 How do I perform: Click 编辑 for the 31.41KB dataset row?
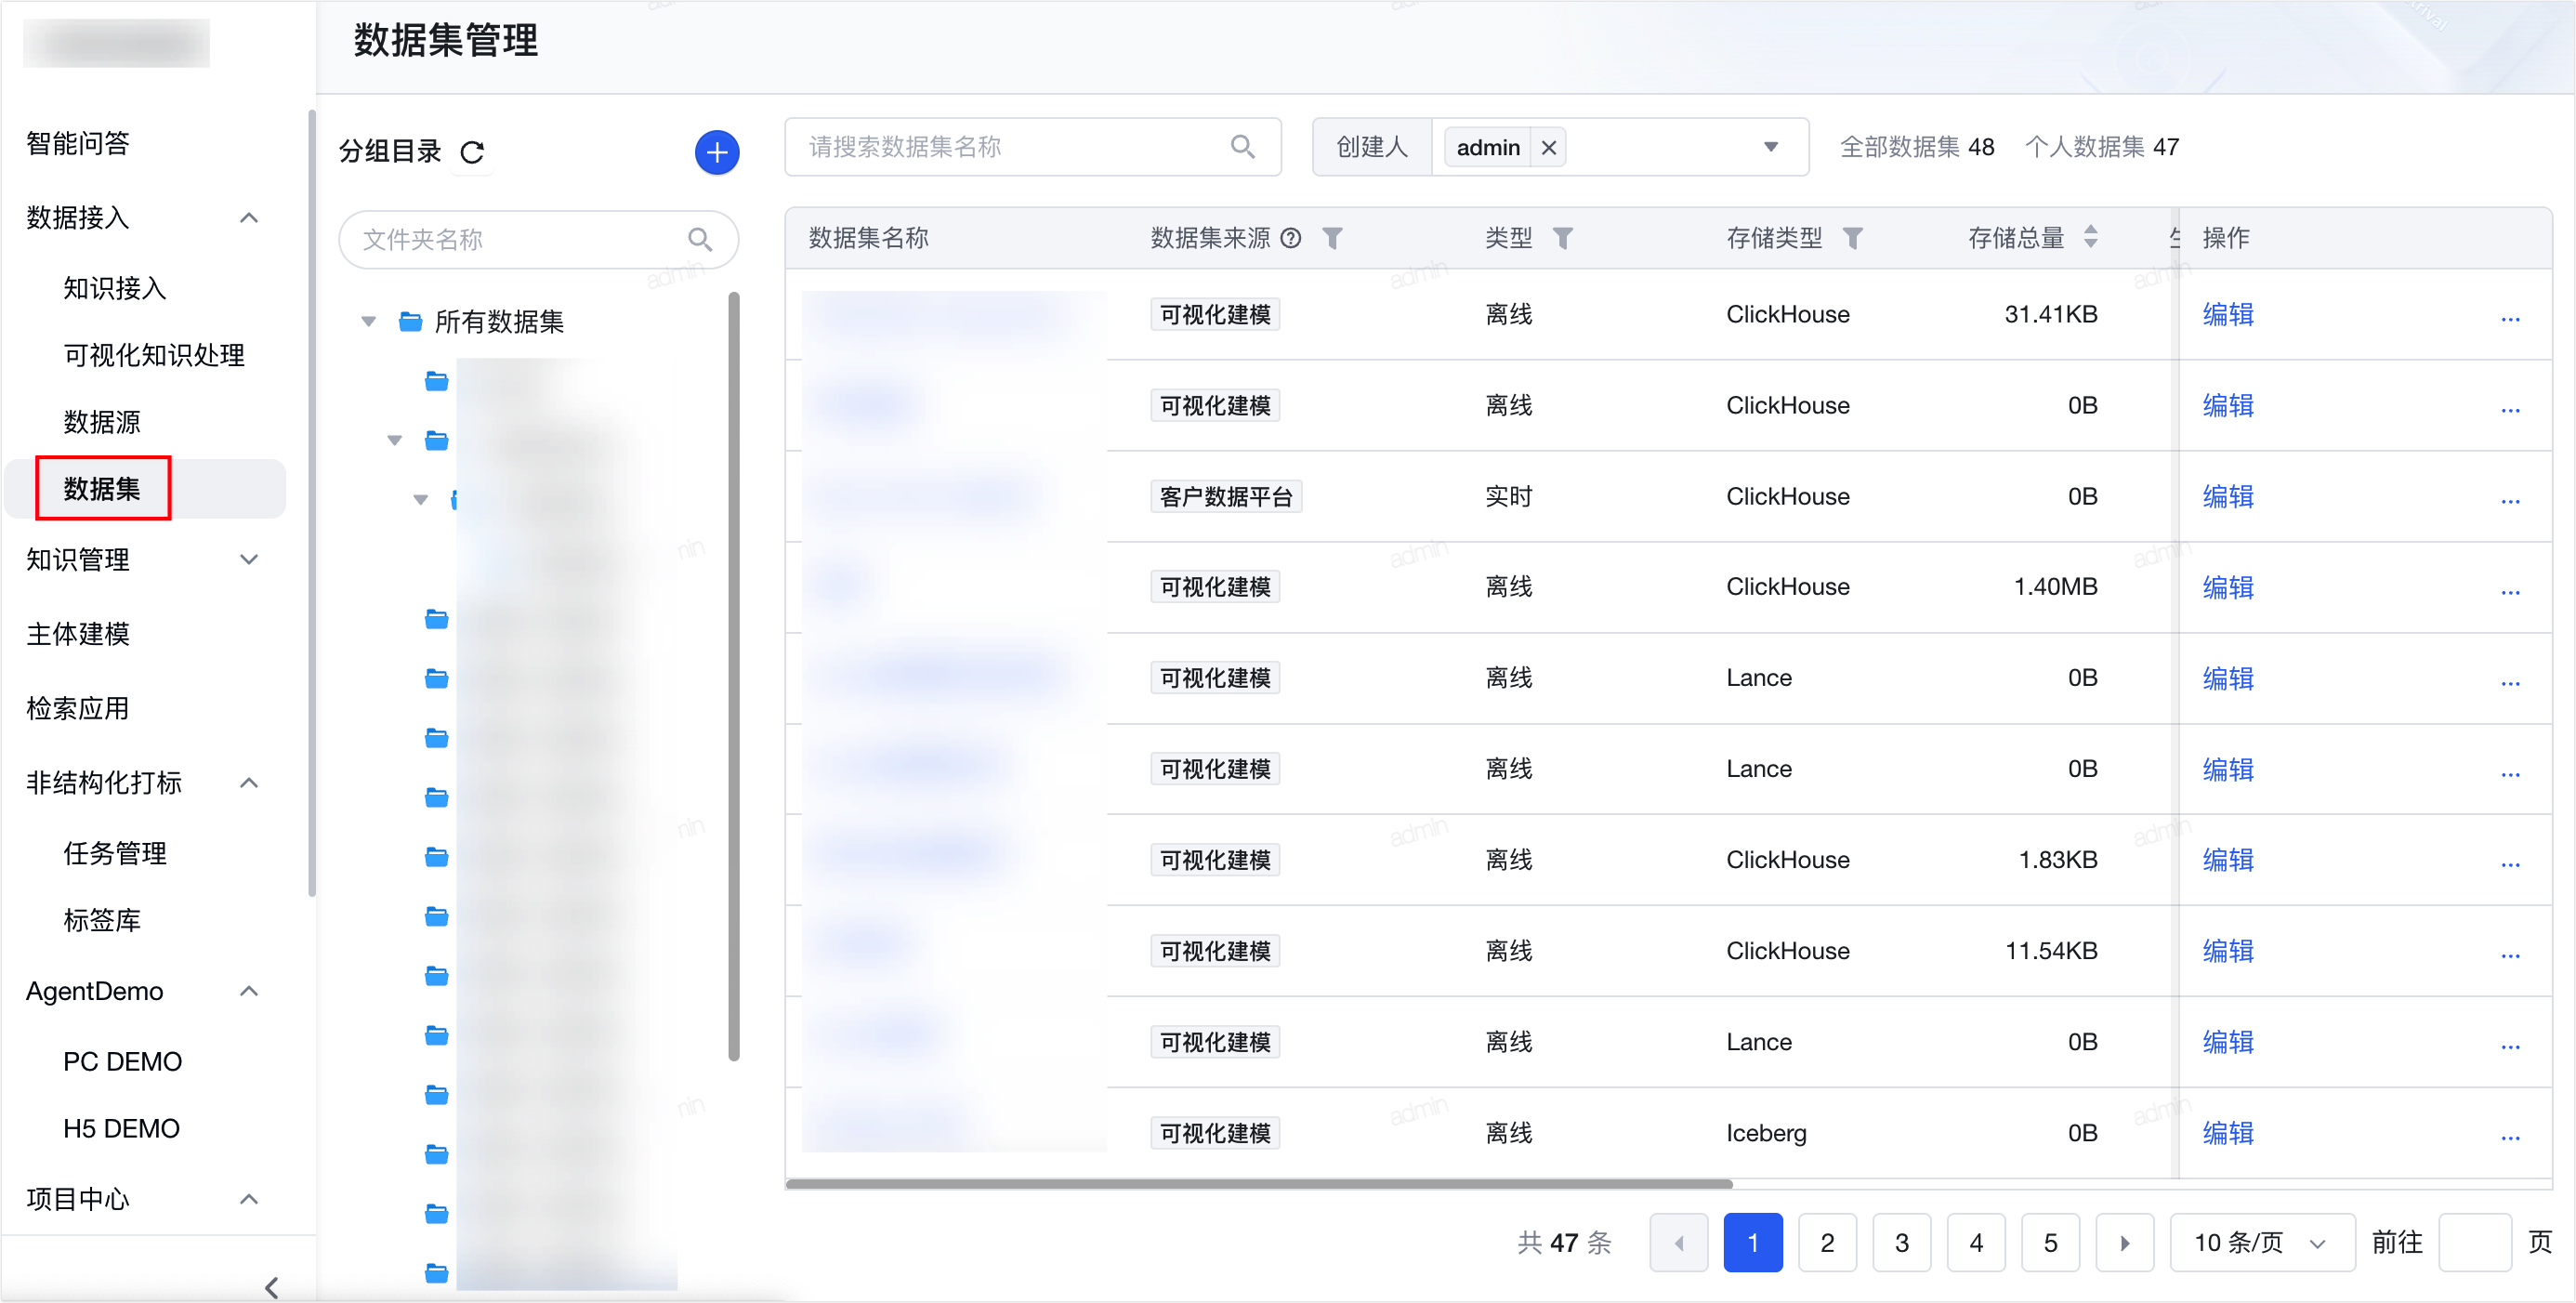click(x=2227, y=315)
